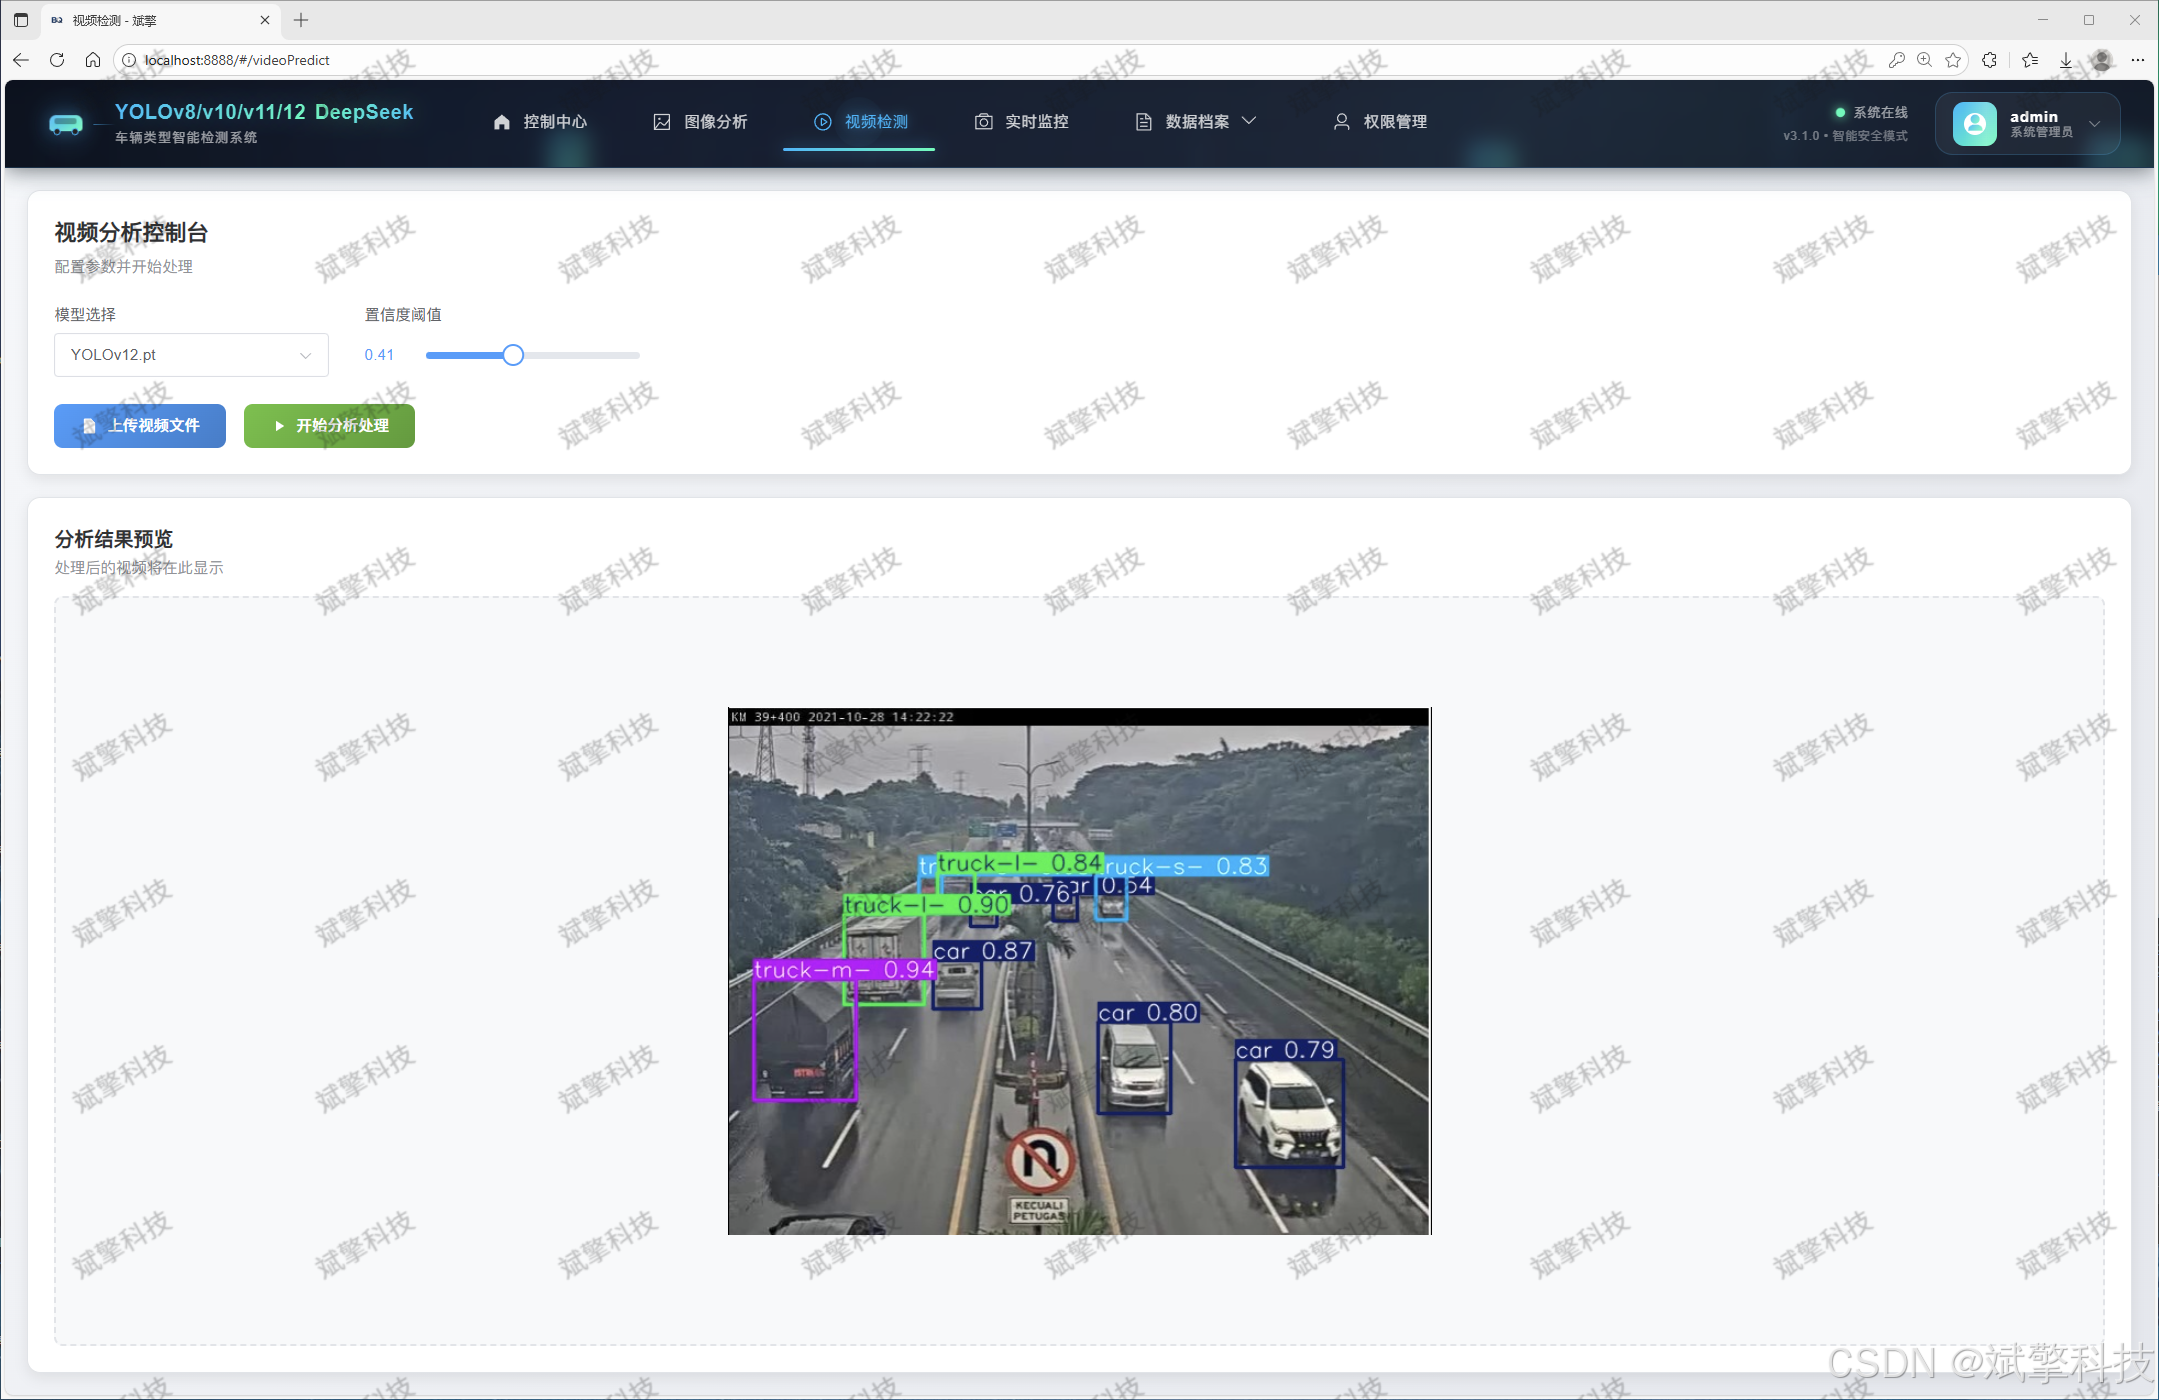Open browser extensions puzzle icon
Image resolution: width=2159 pixels, height=1400 pixels.
pos(1989,60)
